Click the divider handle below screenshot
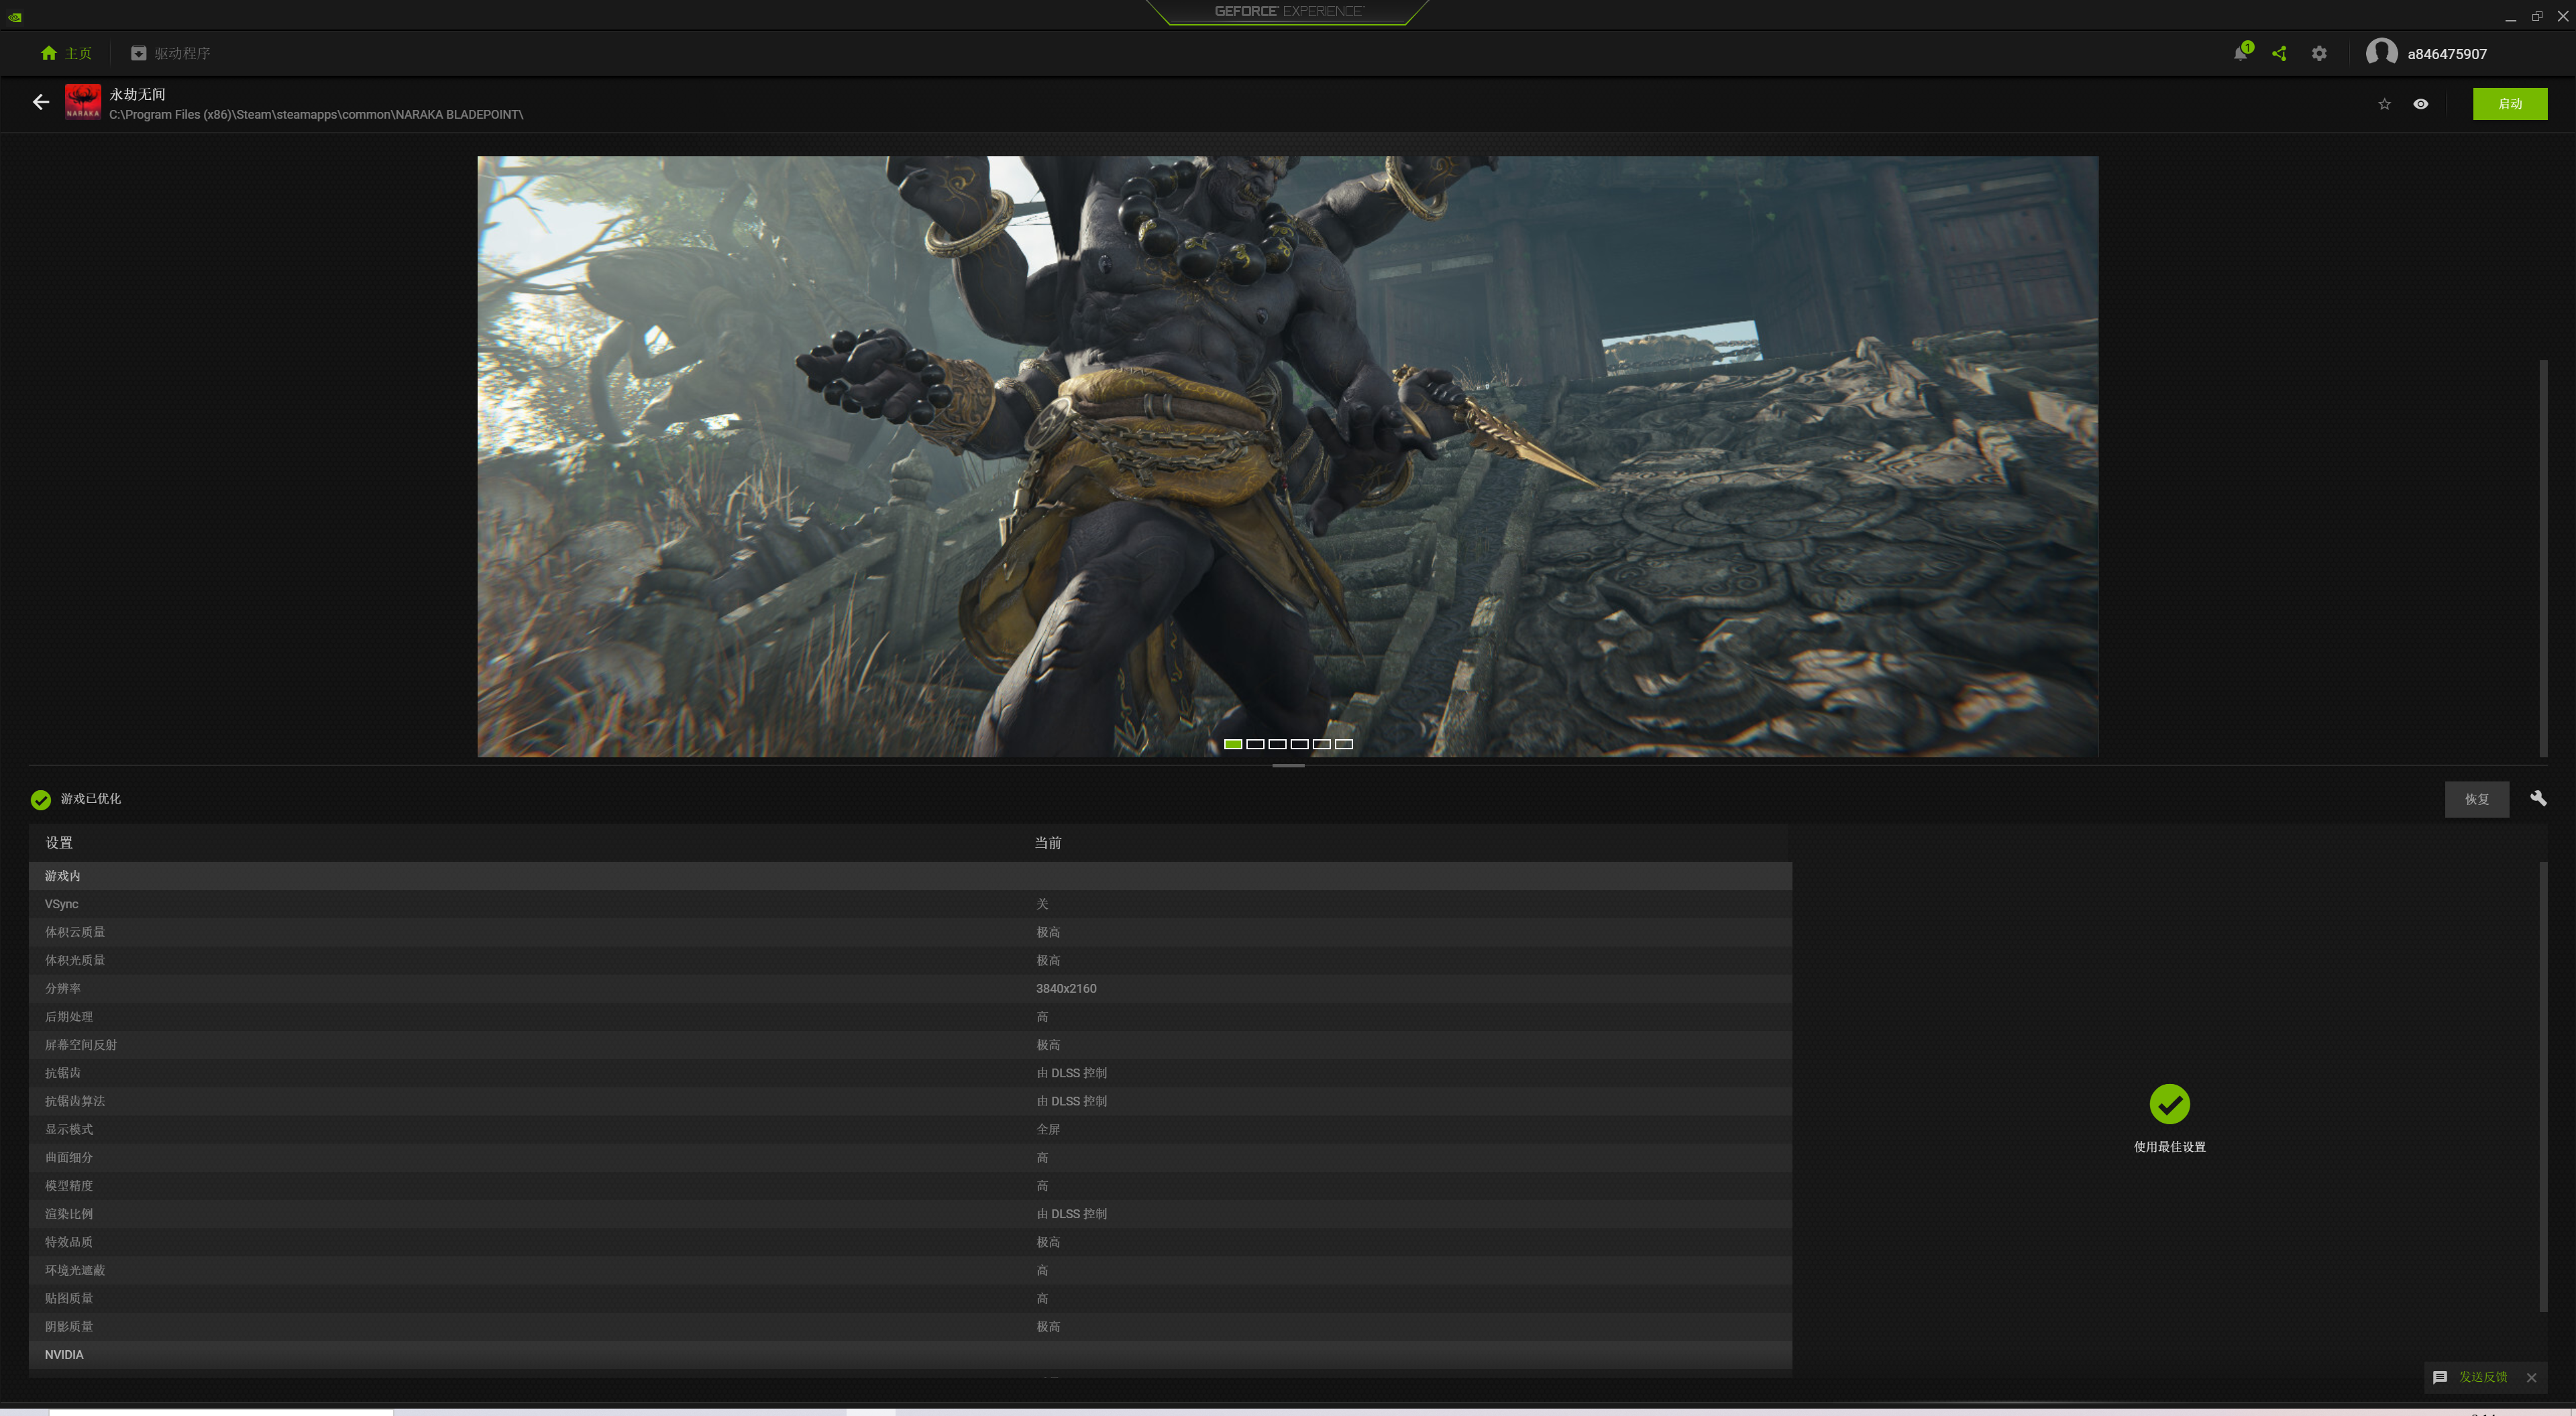2576x1416 pixels. (1287, 766)
